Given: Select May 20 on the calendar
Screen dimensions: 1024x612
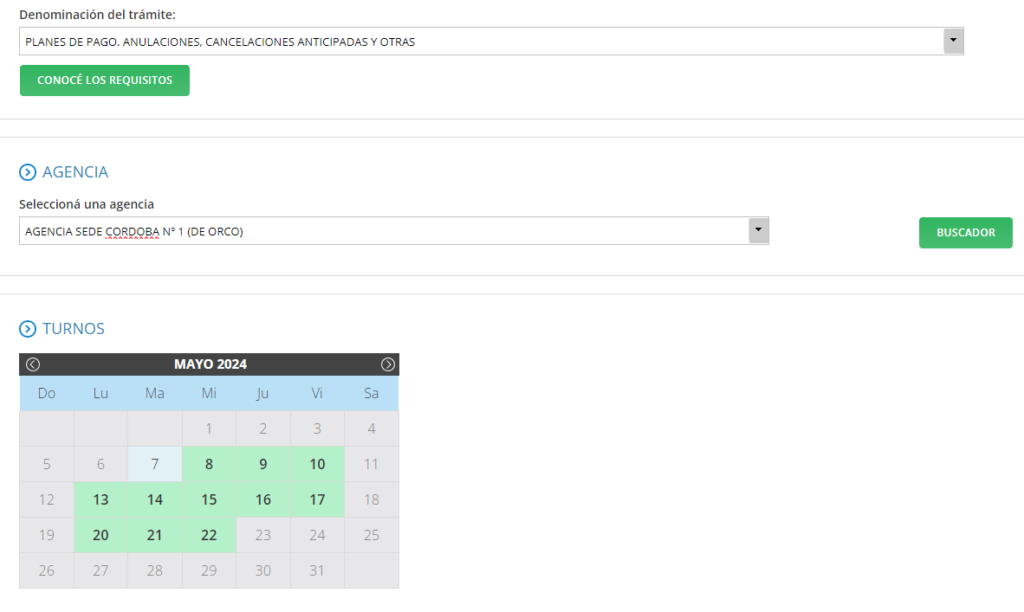Looking at the screenshot, I should coord(101,535).
